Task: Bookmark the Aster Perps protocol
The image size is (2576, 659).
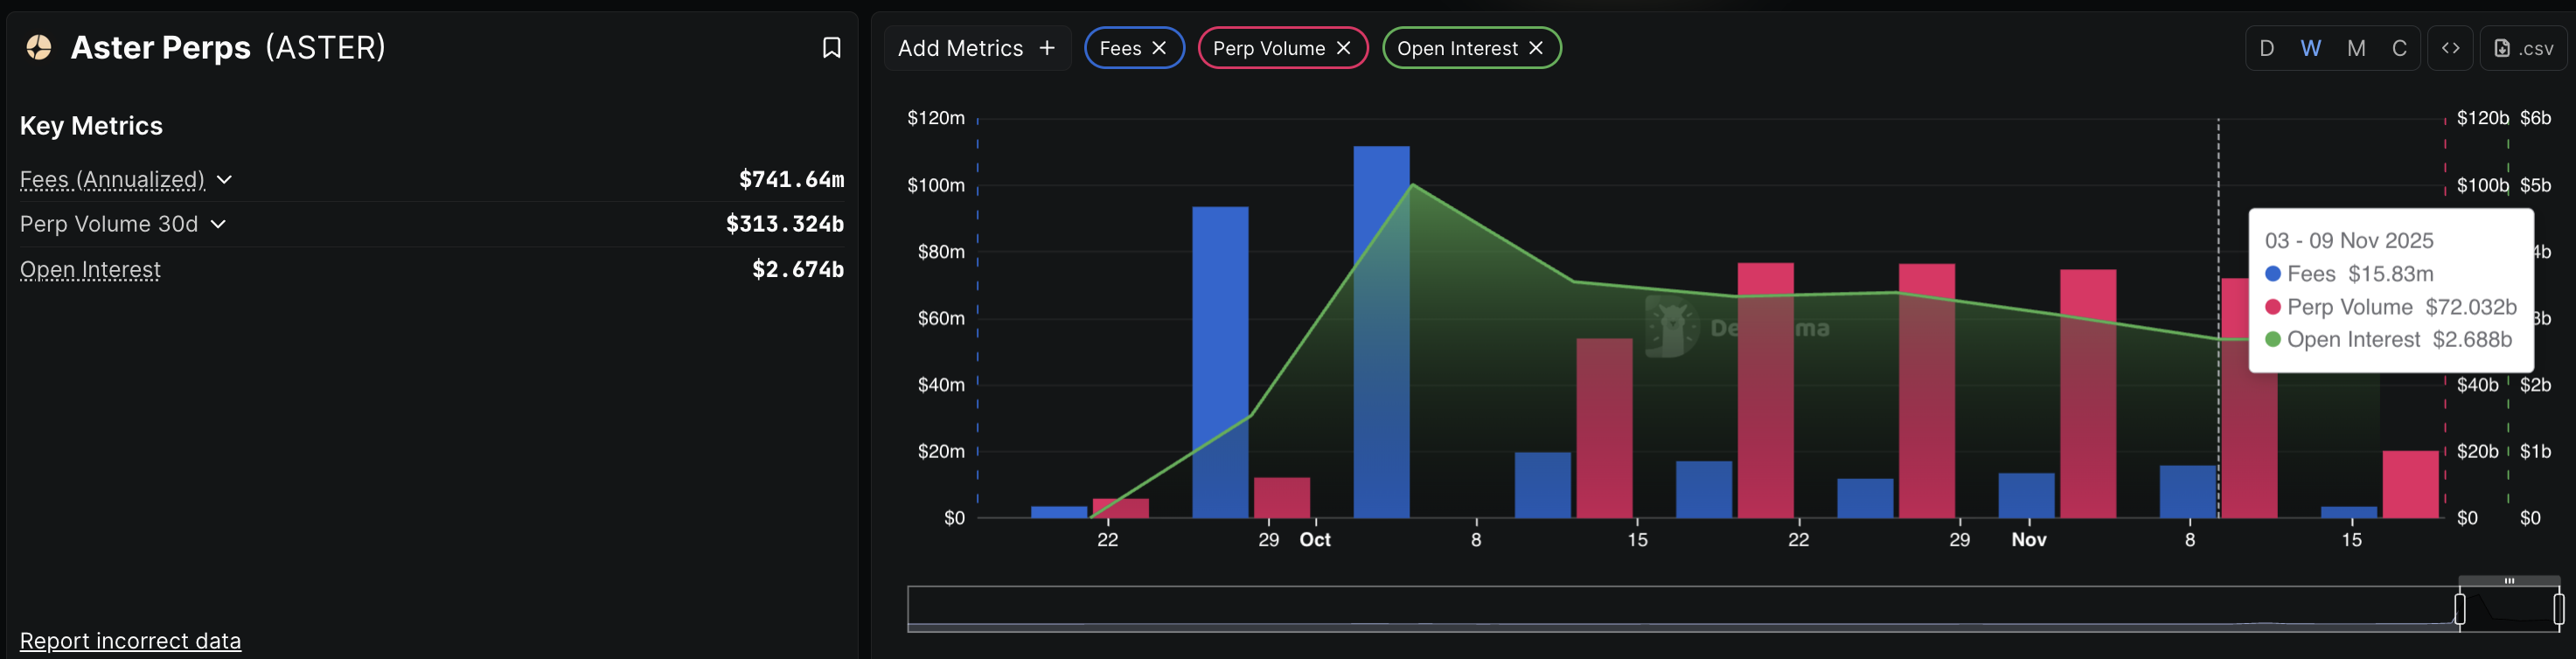Action: point(831,48)
